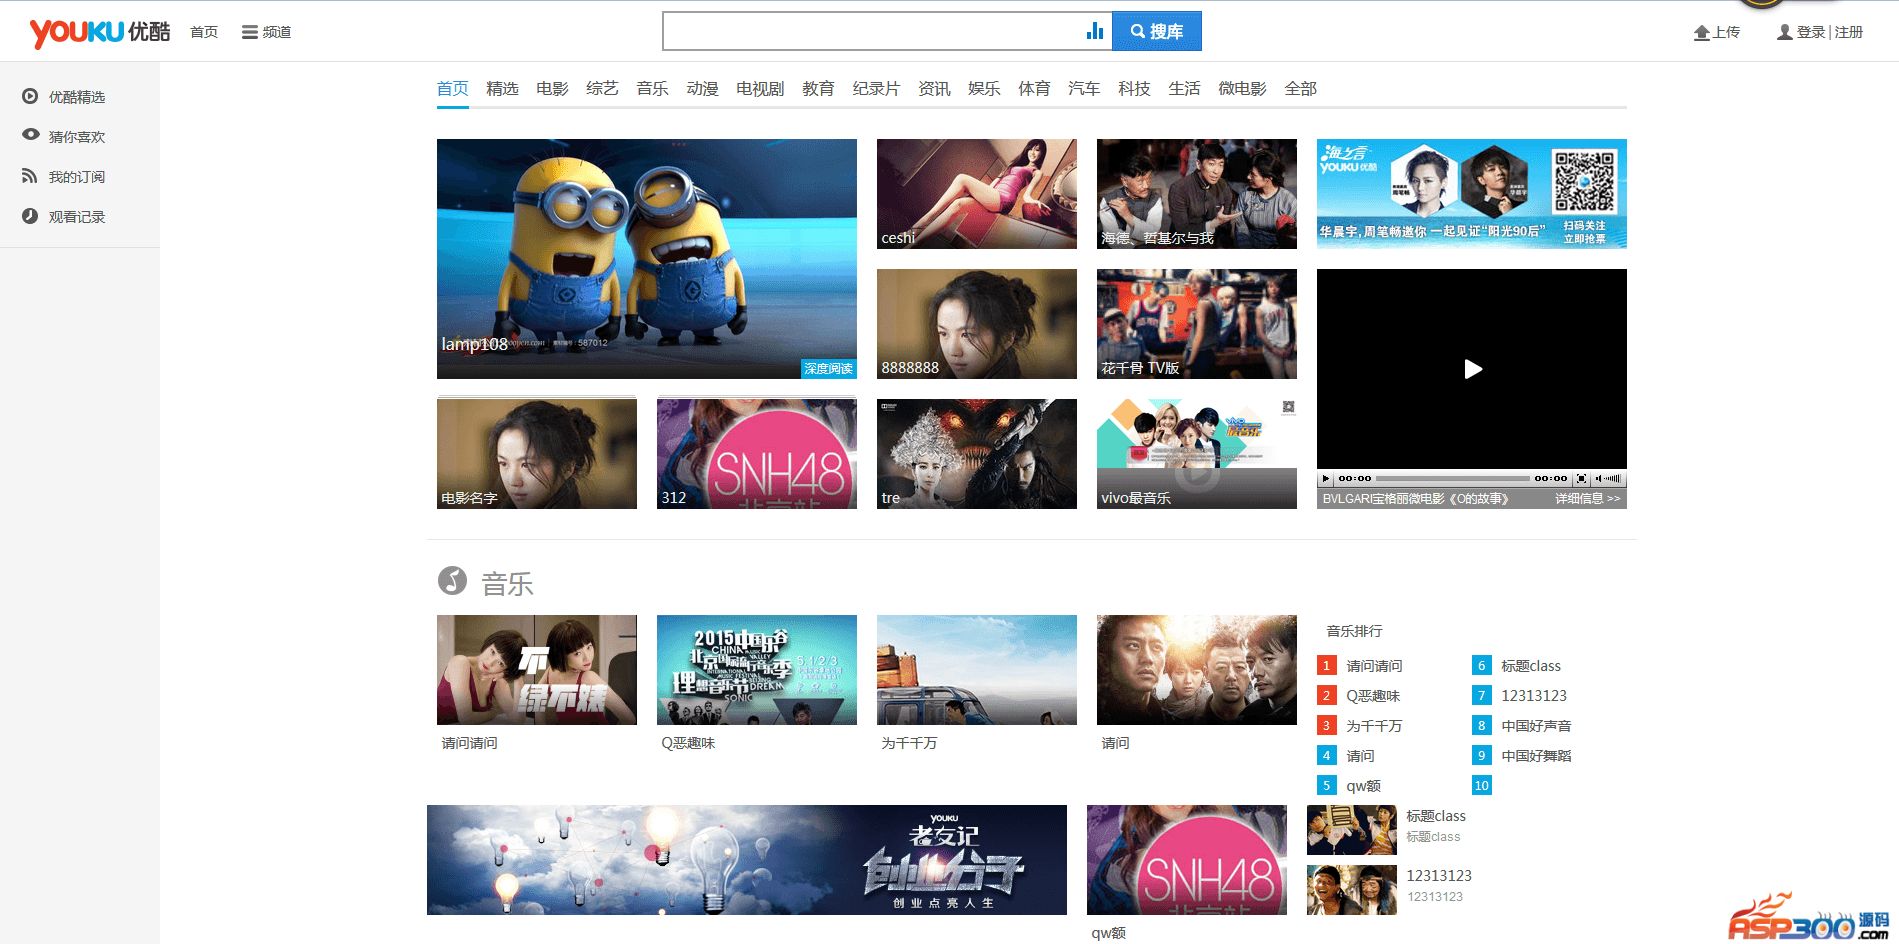This screenshot has width=1899, height=944.
Task: Open 猜你喜欢 eye icon in the sidebar
Action: click(31, 135)
